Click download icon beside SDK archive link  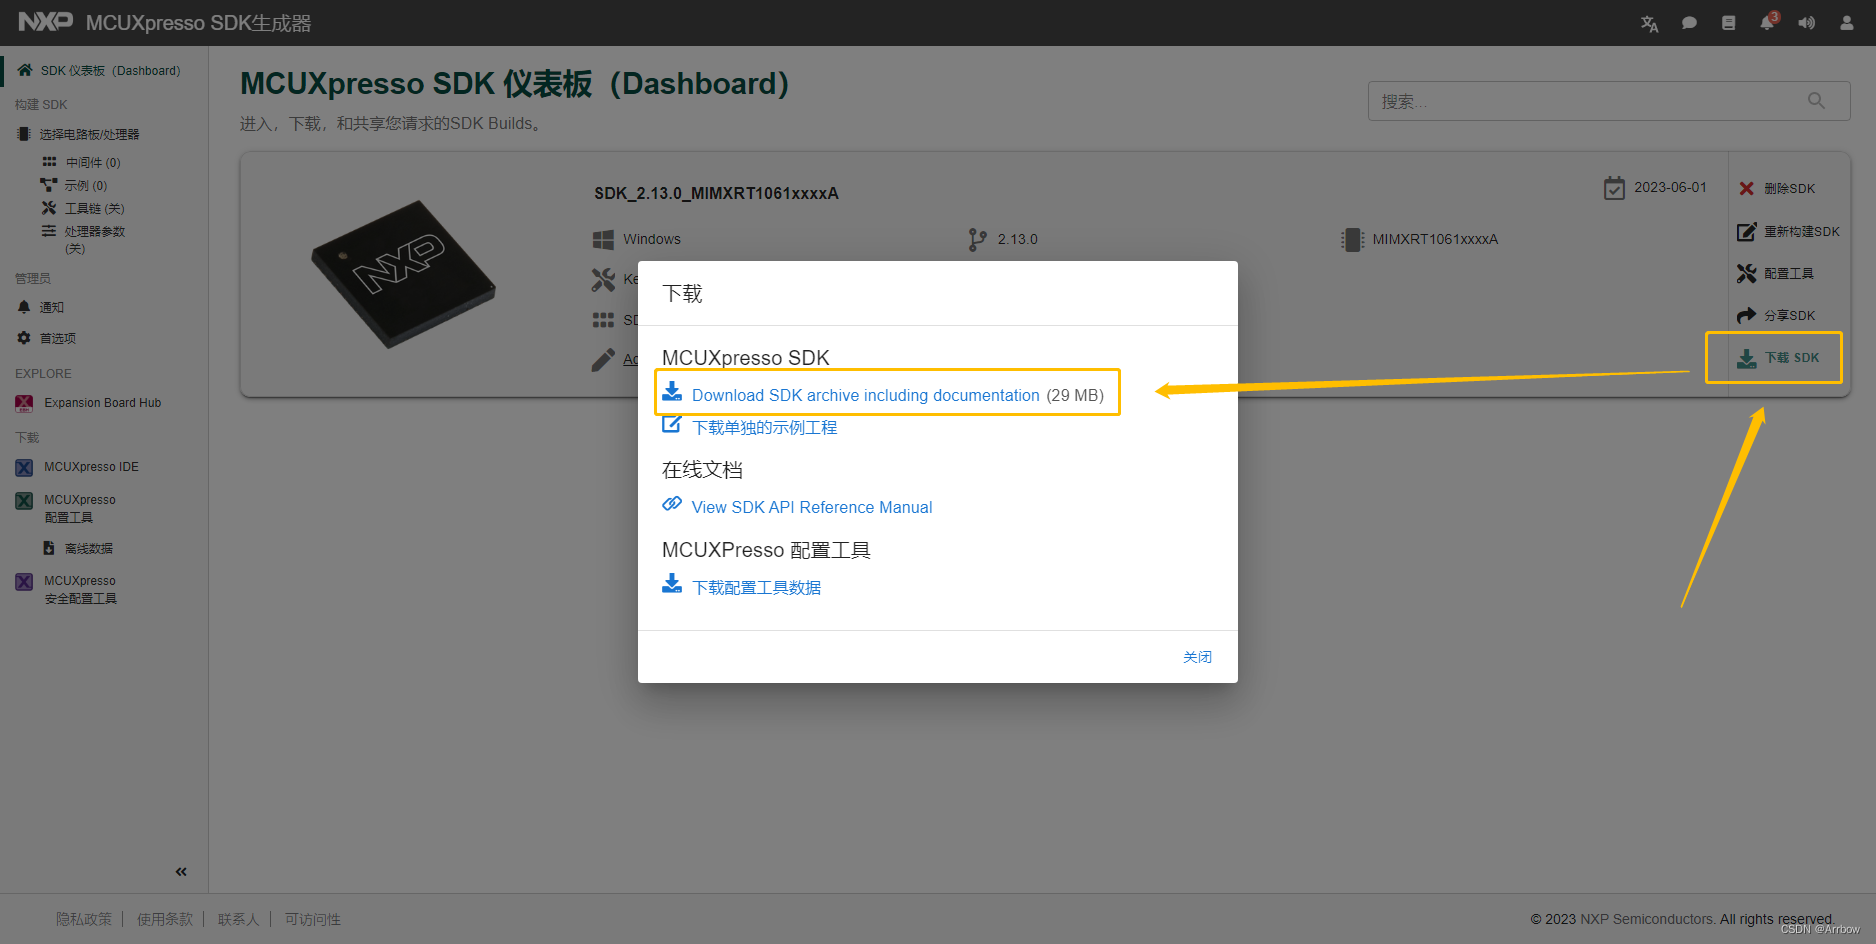(672, 391)
